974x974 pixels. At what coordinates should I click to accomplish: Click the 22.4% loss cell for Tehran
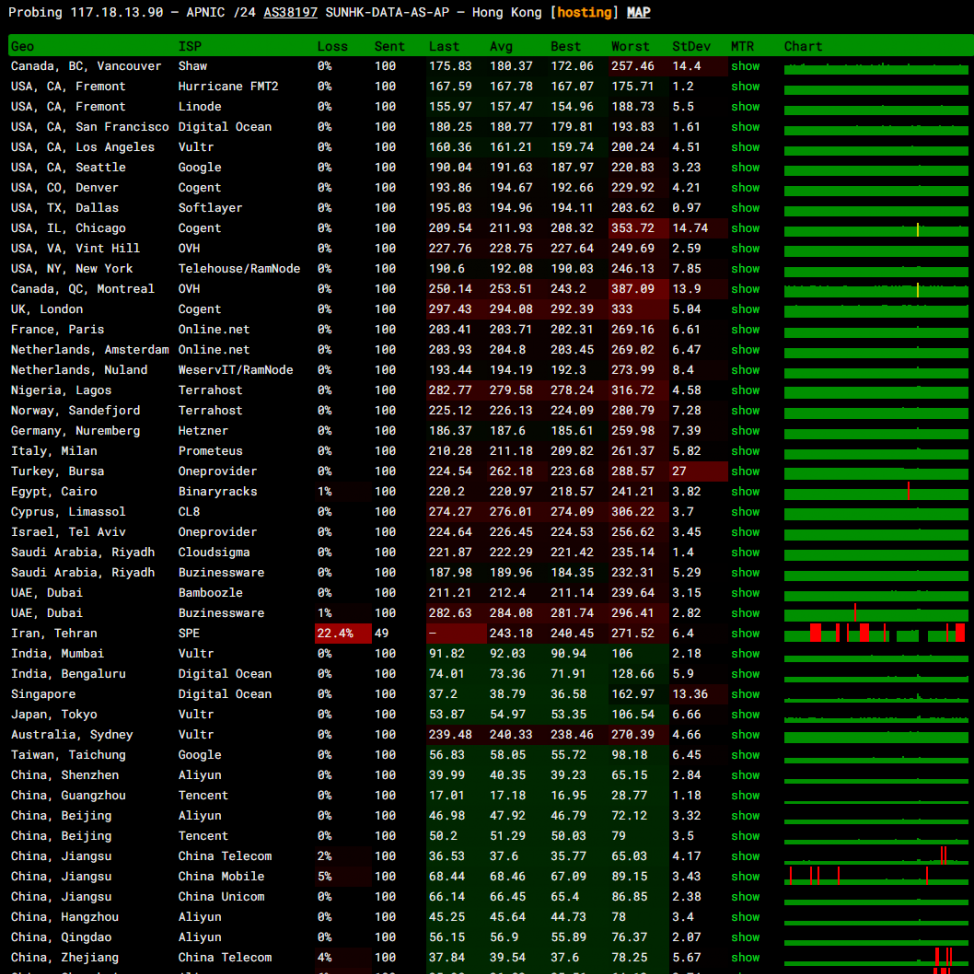click(343, 634)
